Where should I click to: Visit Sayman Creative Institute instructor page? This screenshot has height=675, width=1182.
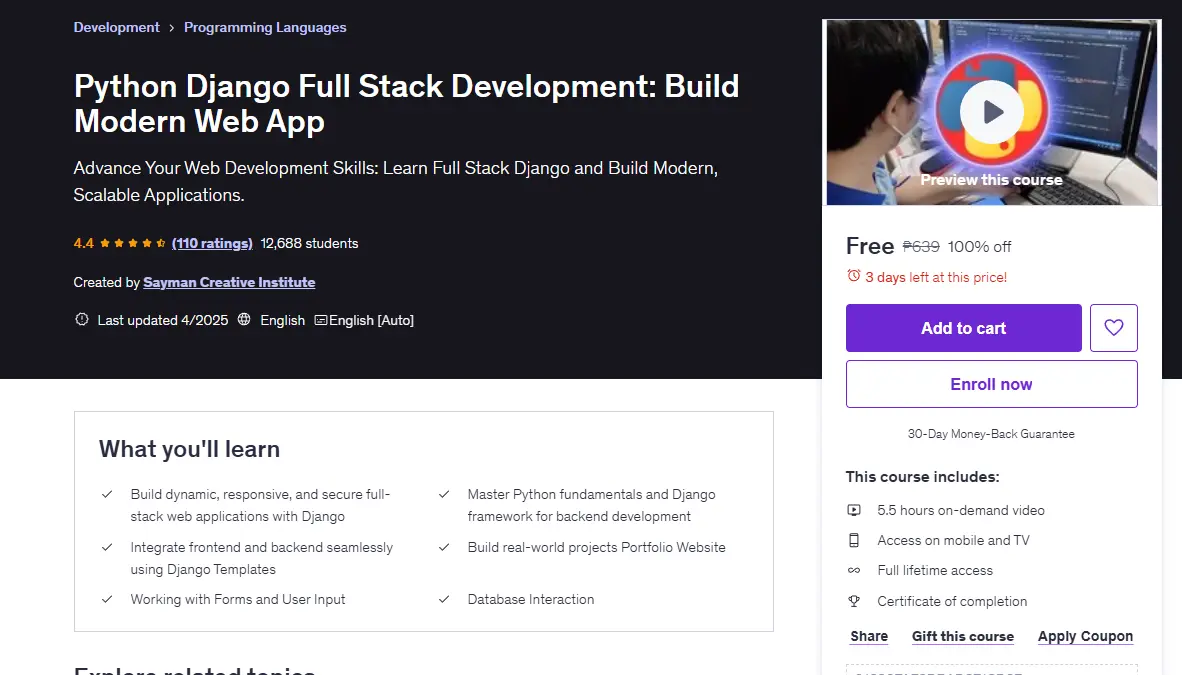(229, 282)
